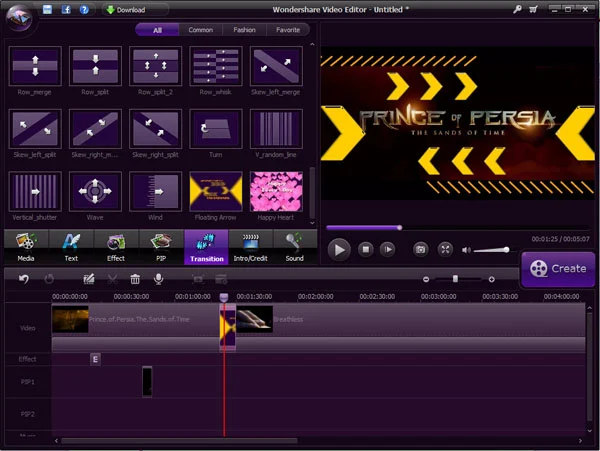Viewport: 600px width, 451px height.
Task: Take a snapshot with the camera icon
Action: pyautogui.click(x=421, y=249)
